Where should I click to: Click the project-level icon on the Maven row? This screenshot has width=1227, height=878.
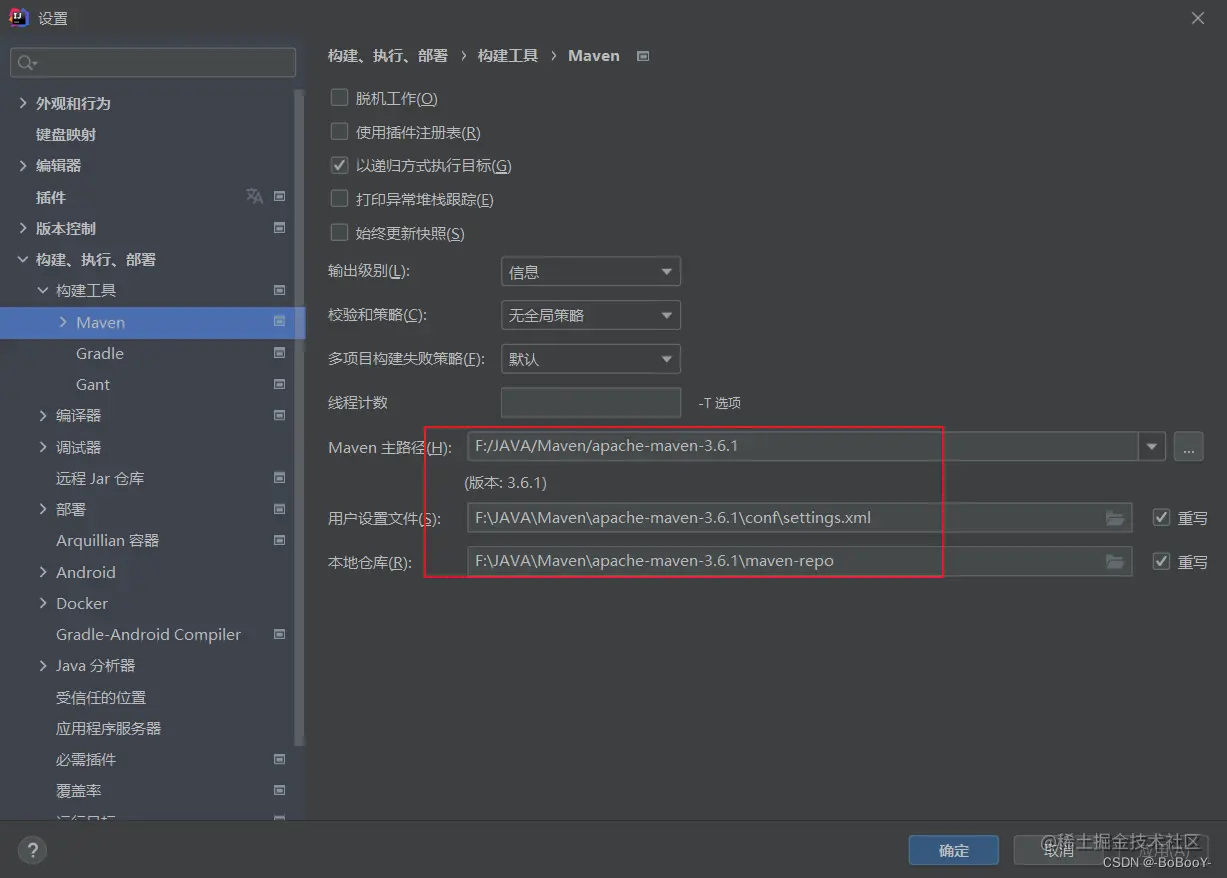point(280,322)
